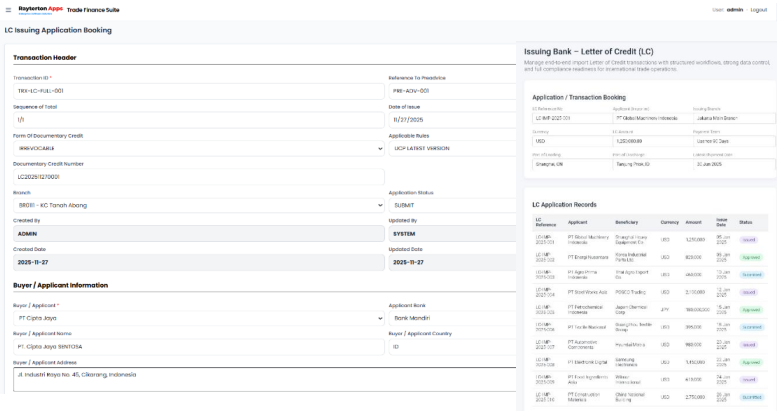
Task: Click the Buyer / Applicant Country field
Action: (452, 347)
